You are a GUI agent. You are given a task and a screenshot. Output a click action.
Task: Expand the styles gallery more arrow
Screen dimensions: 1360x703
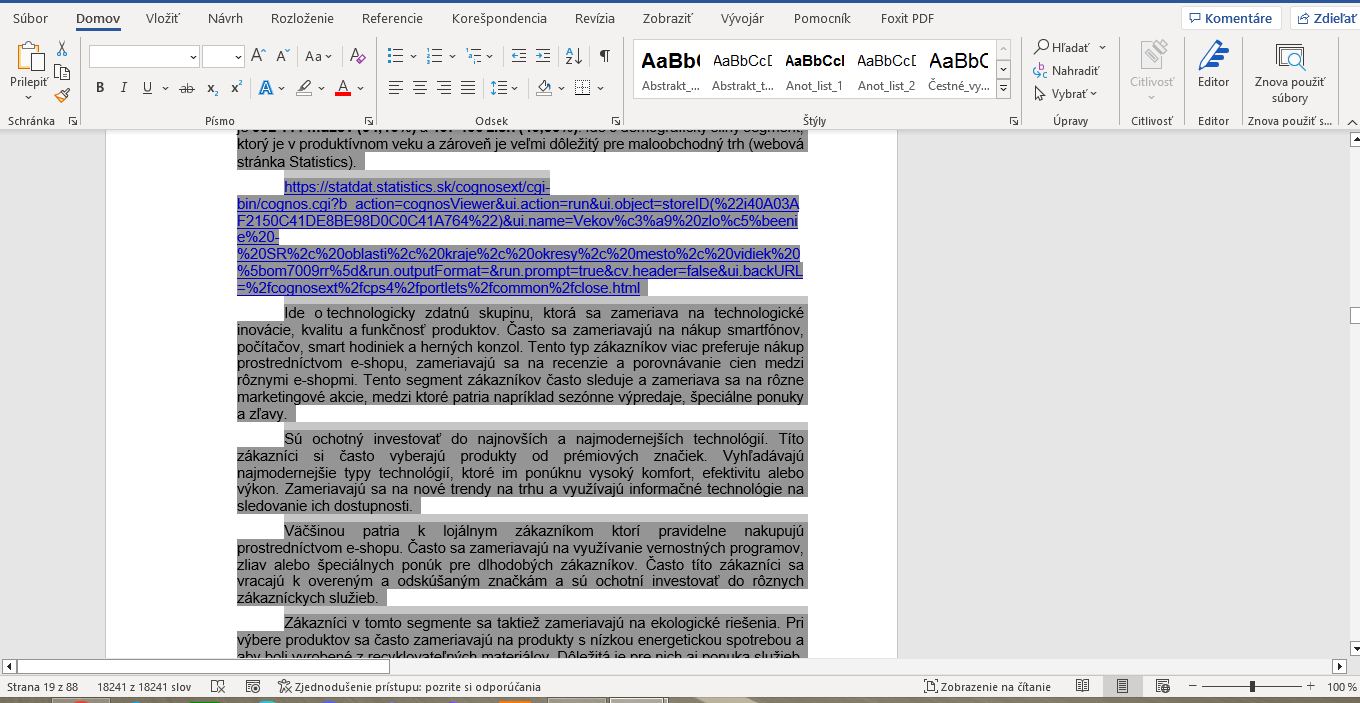1004,89
